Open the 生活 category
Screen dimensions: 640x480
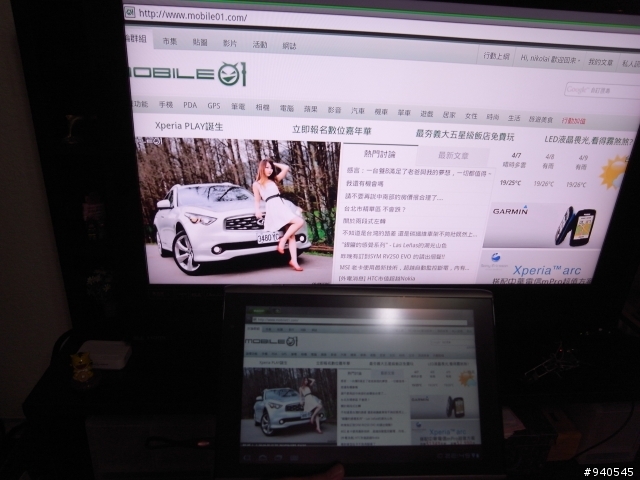click(514, 118)
